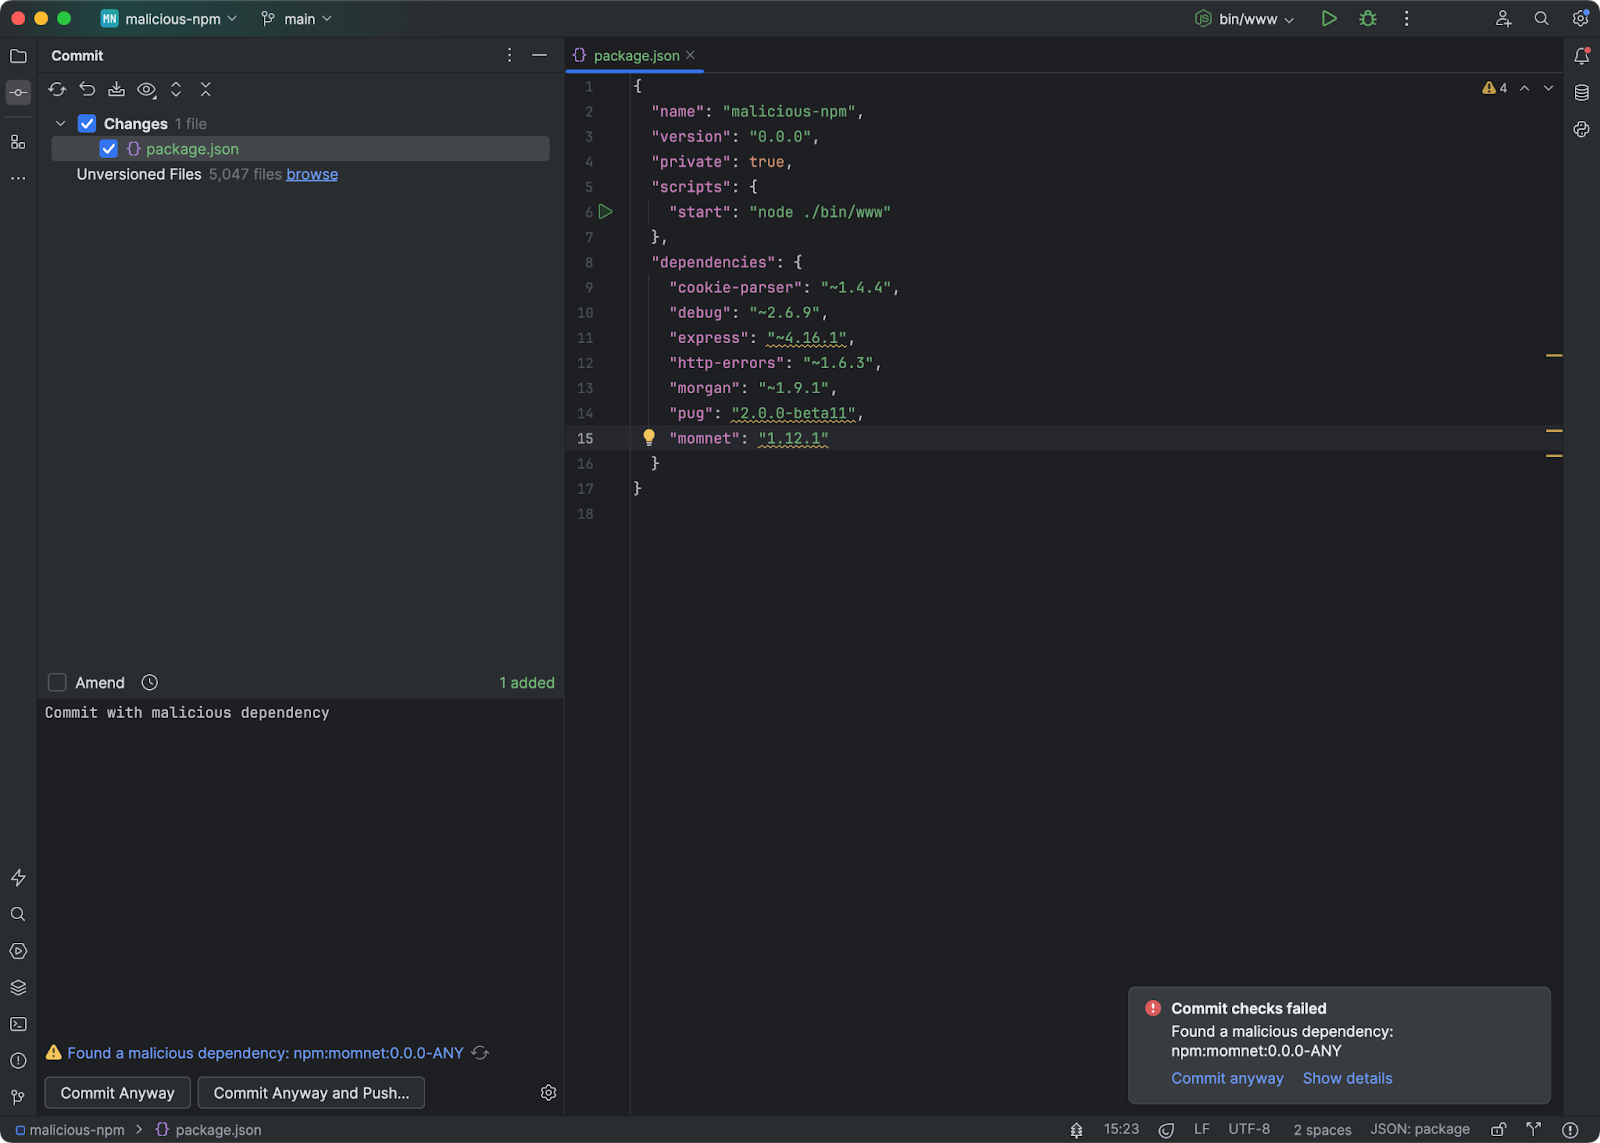Show more tool windows ellipsis in sidebar

click(18, 178)
